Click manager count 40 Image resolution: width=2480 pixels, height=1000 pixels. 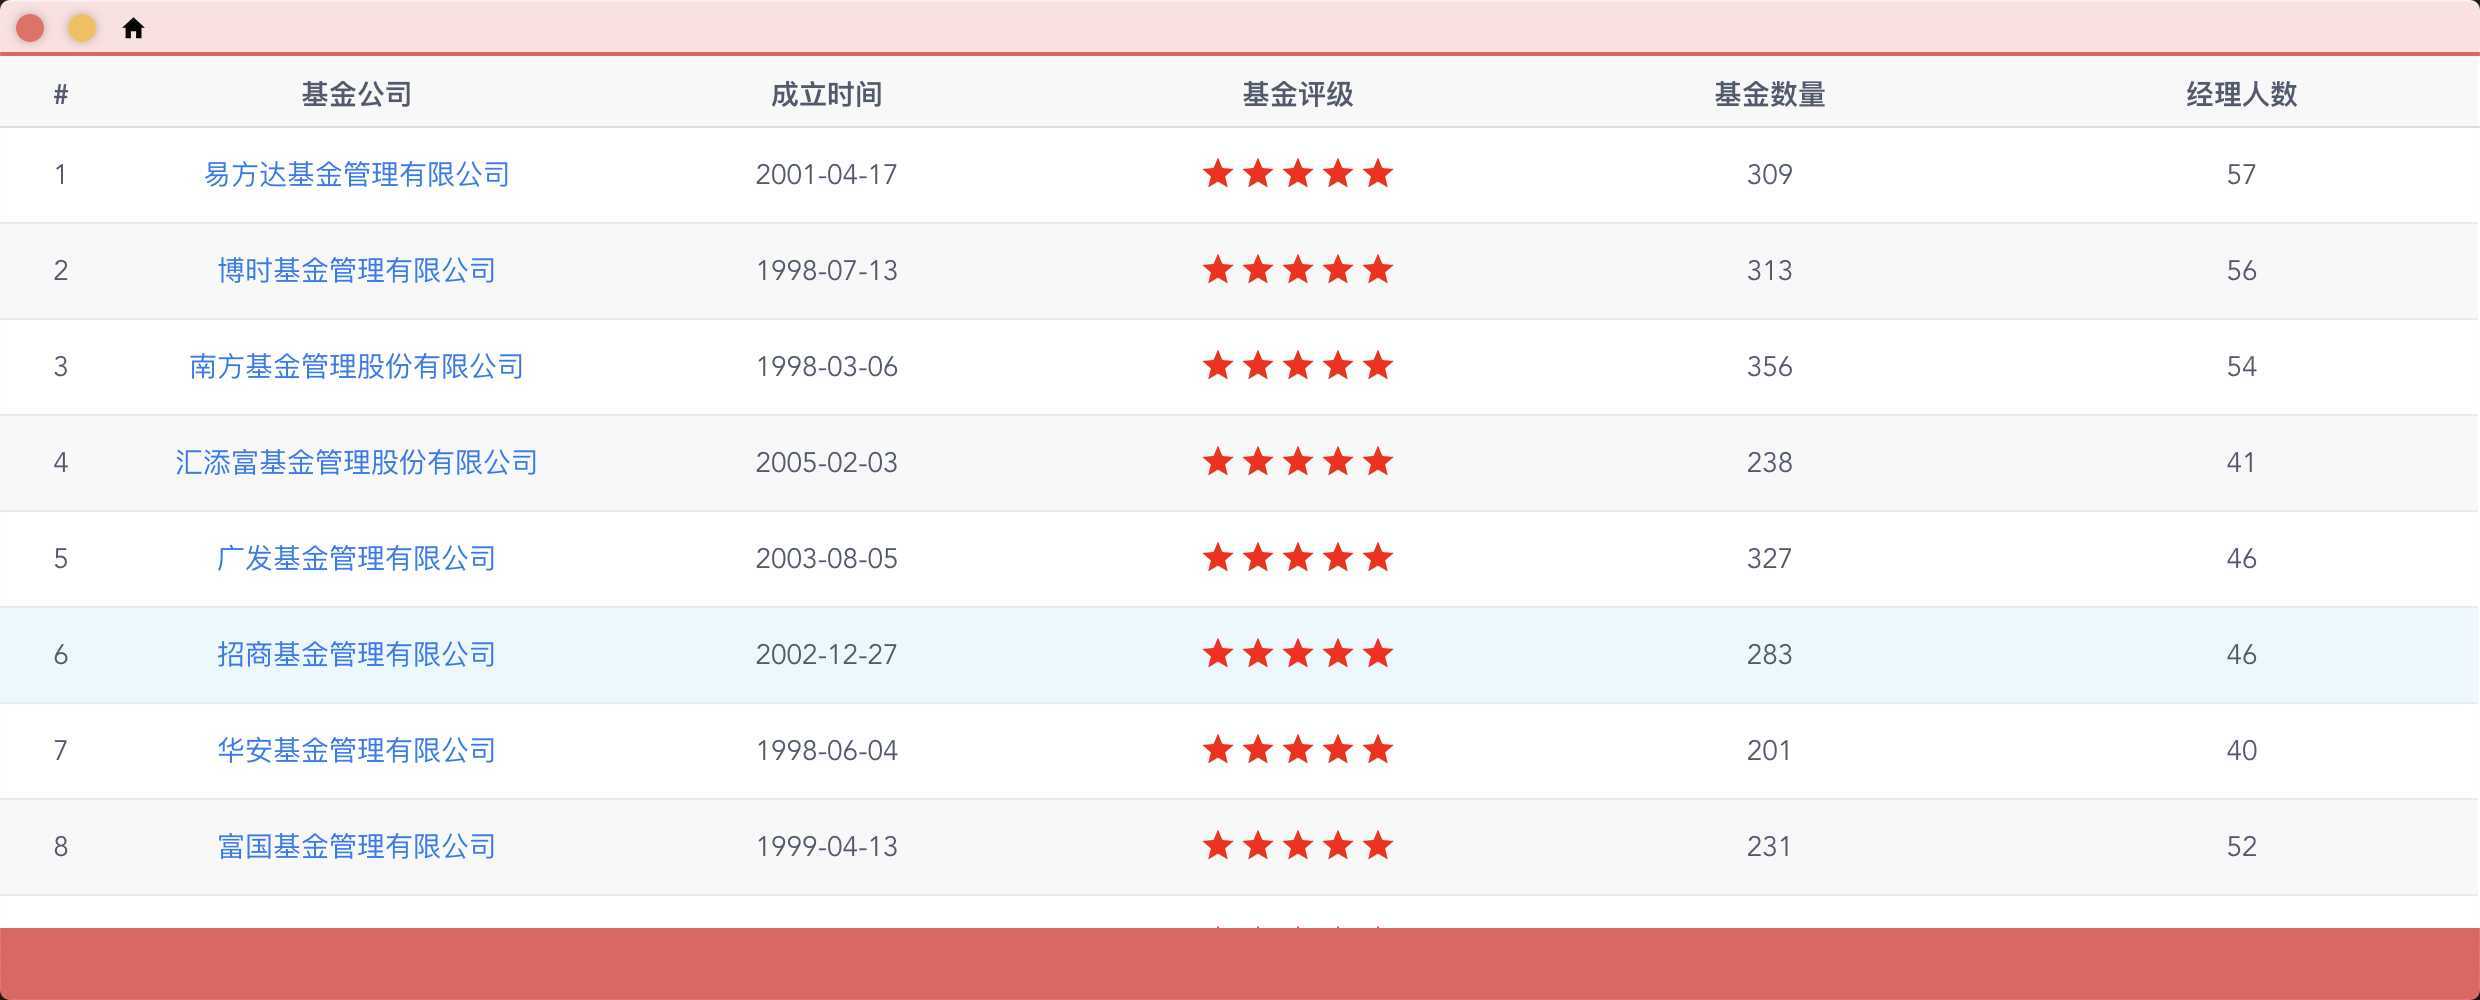pos(2242,750)
